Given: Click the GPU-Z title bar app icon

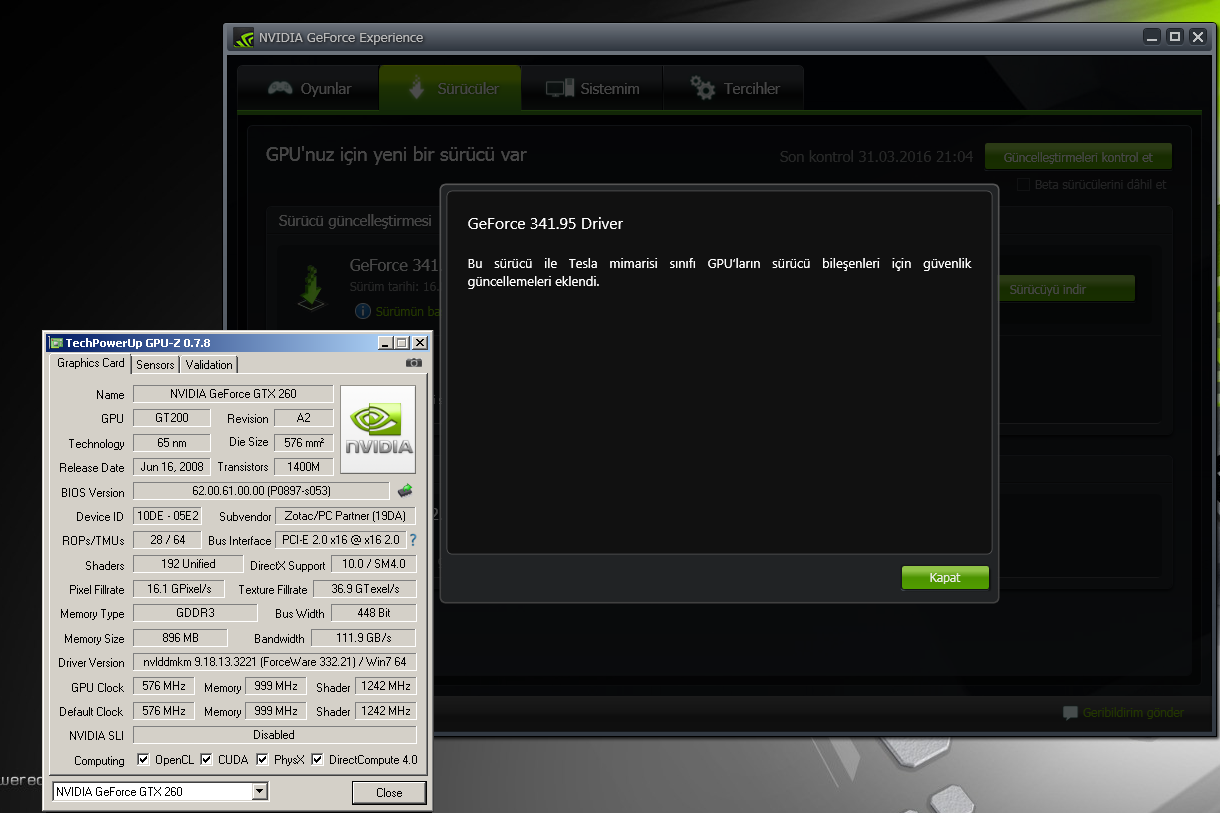Looking at the screenshot, I should click(x=56, y=343).
